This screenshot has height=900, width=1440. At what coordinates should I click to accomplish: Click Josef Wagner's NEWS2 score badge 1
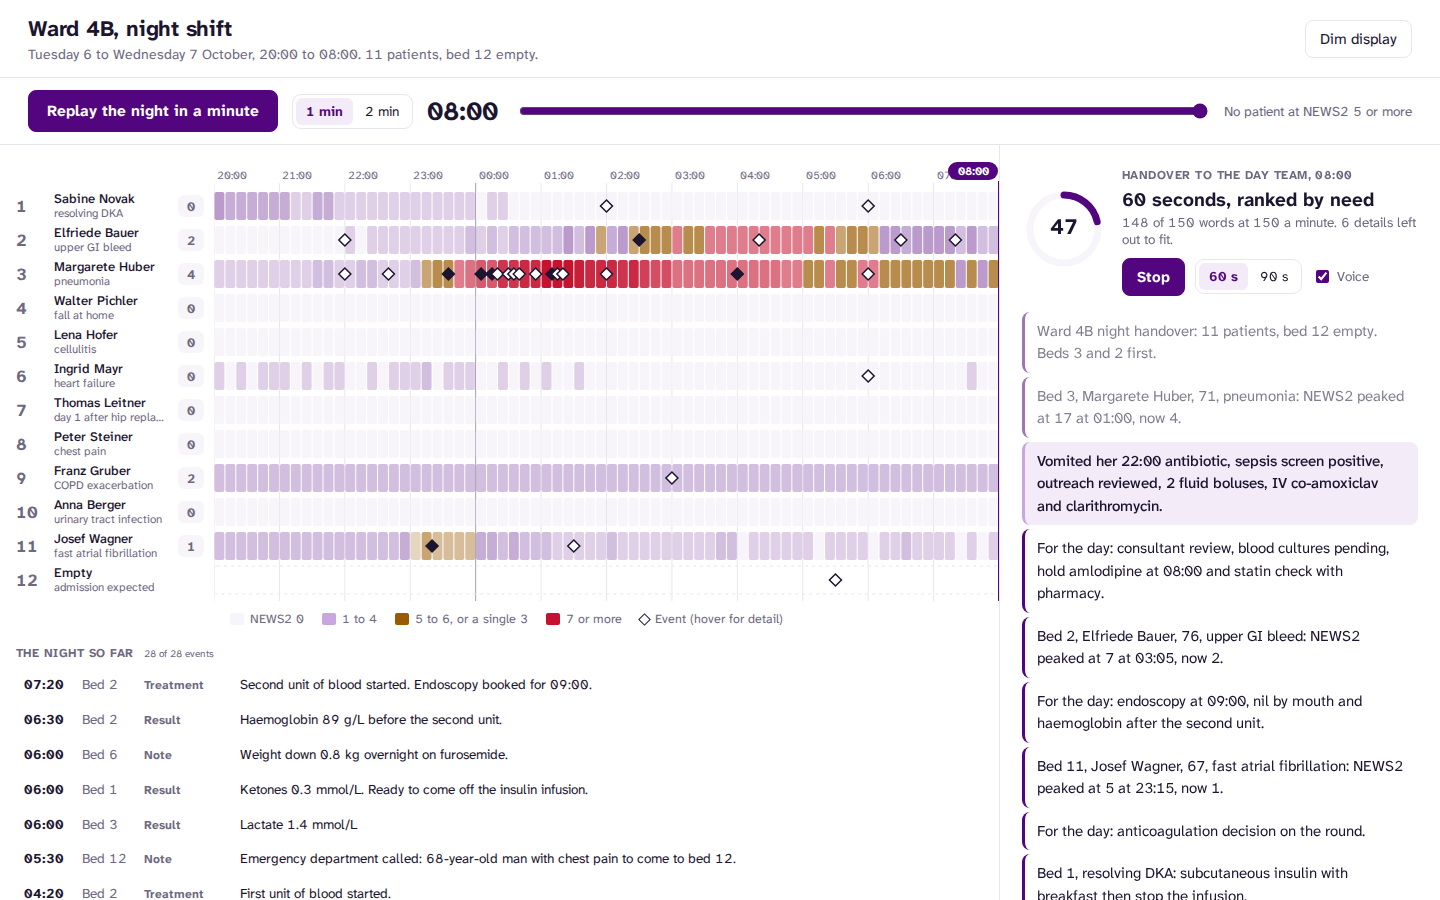191,546
